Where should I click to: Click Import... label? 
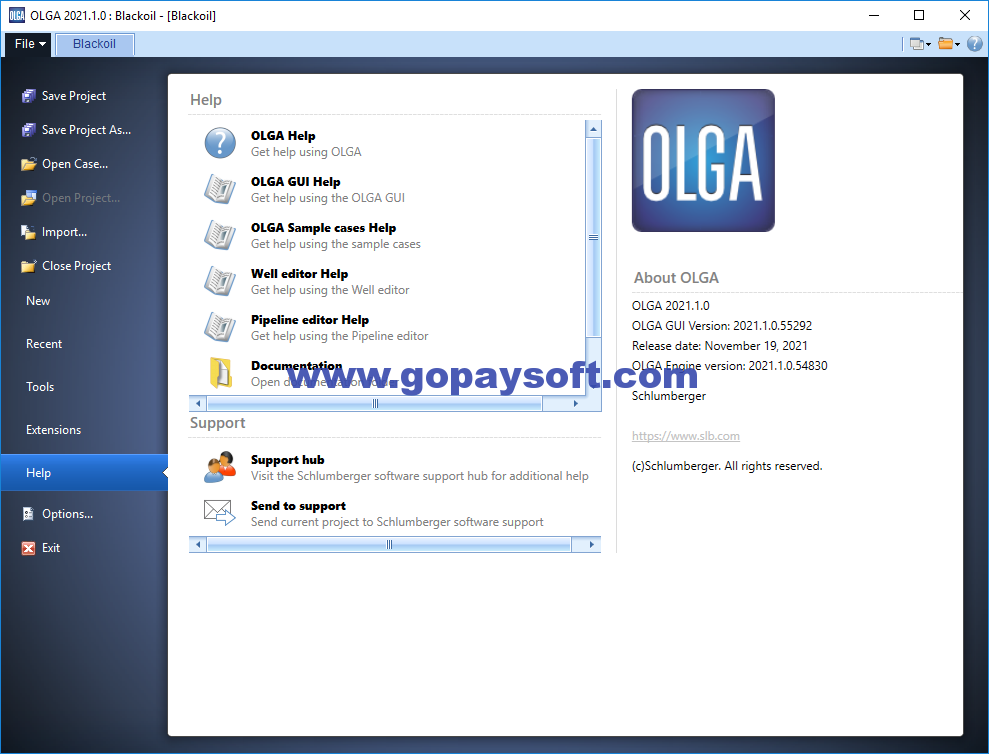[x=64, y=232]
